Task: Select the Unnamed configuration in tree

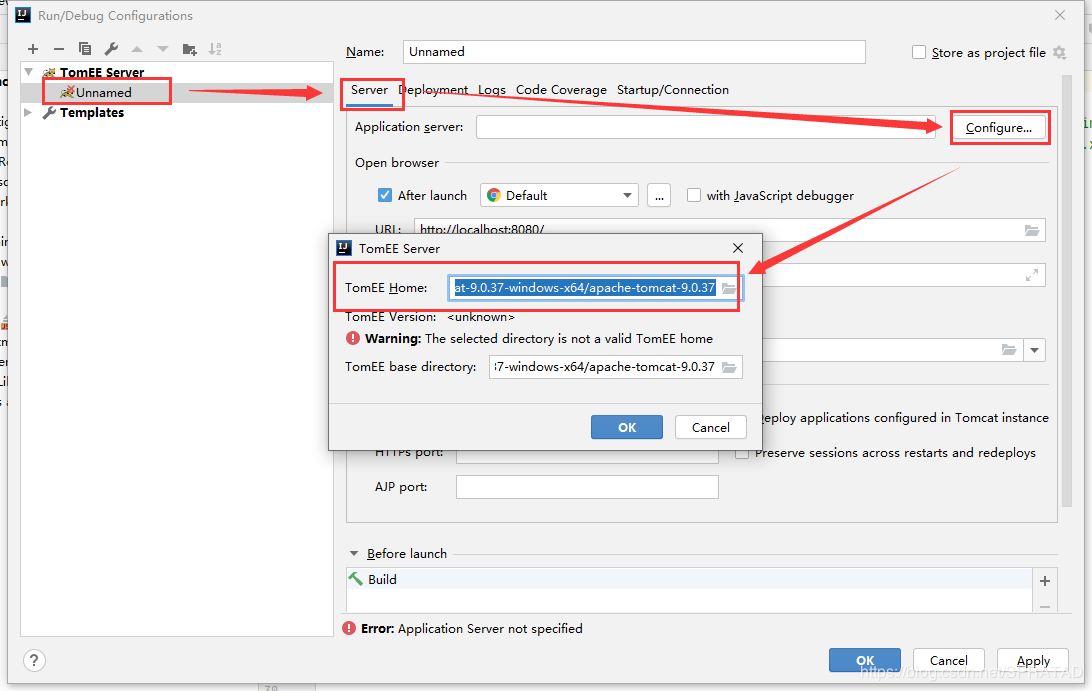Action: (x=103, y=92)
